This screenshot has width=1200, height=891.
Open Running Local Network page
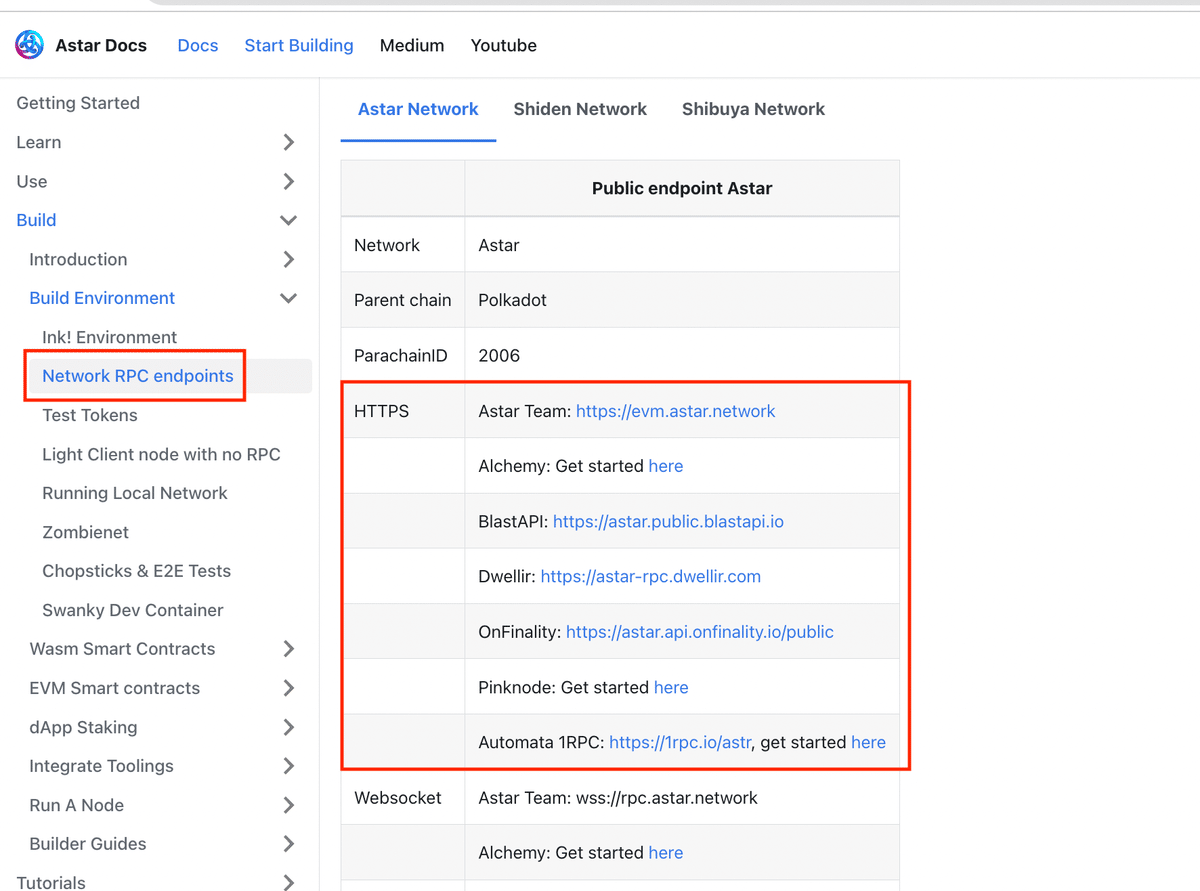click(x=135, y=493)
